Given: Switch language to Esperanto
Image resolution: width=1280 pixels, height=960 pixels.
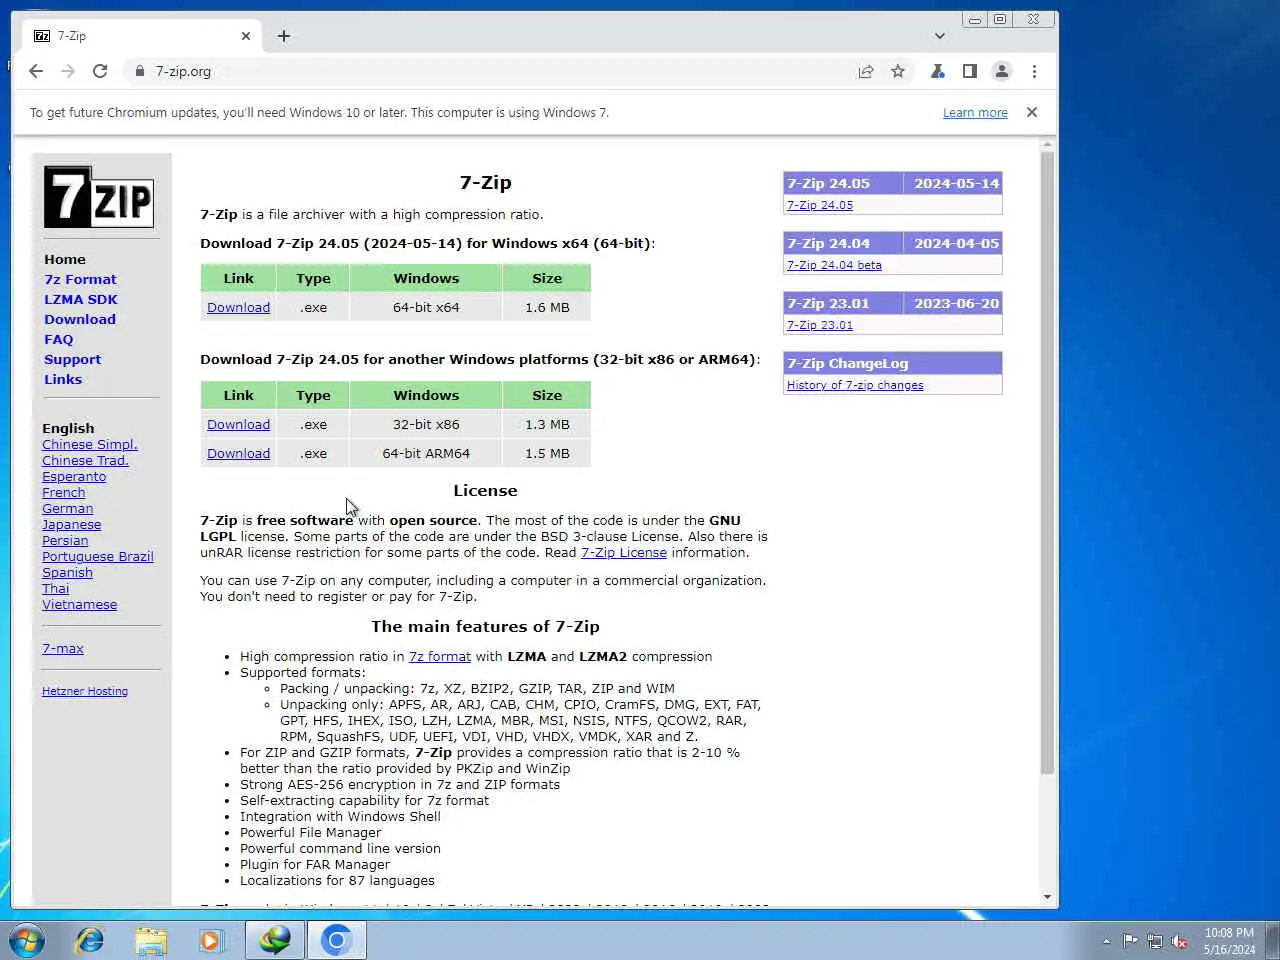Looking at the screenshot, I should (x=74, y=477).
